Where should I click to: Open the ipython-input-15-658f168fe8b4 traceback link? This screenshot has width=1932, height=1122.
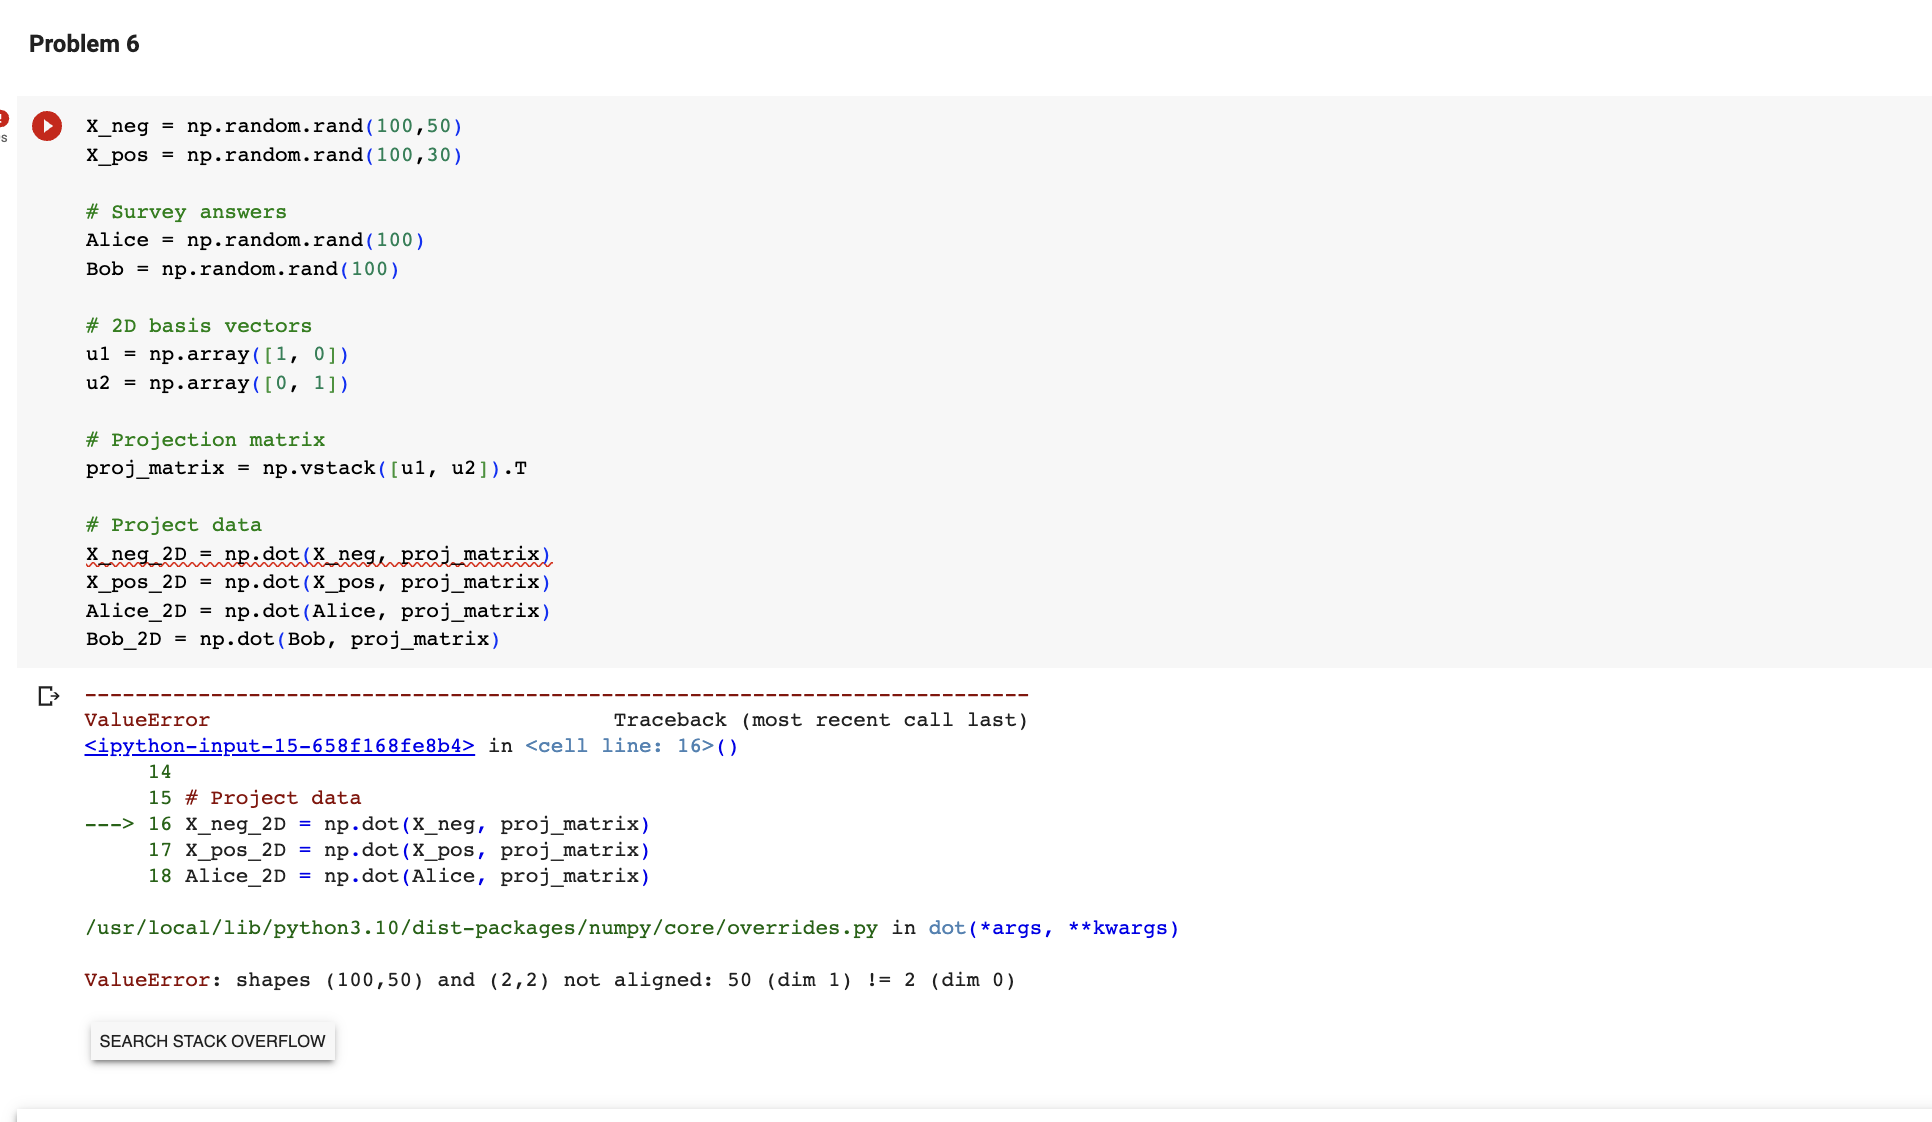pos(279,746)
